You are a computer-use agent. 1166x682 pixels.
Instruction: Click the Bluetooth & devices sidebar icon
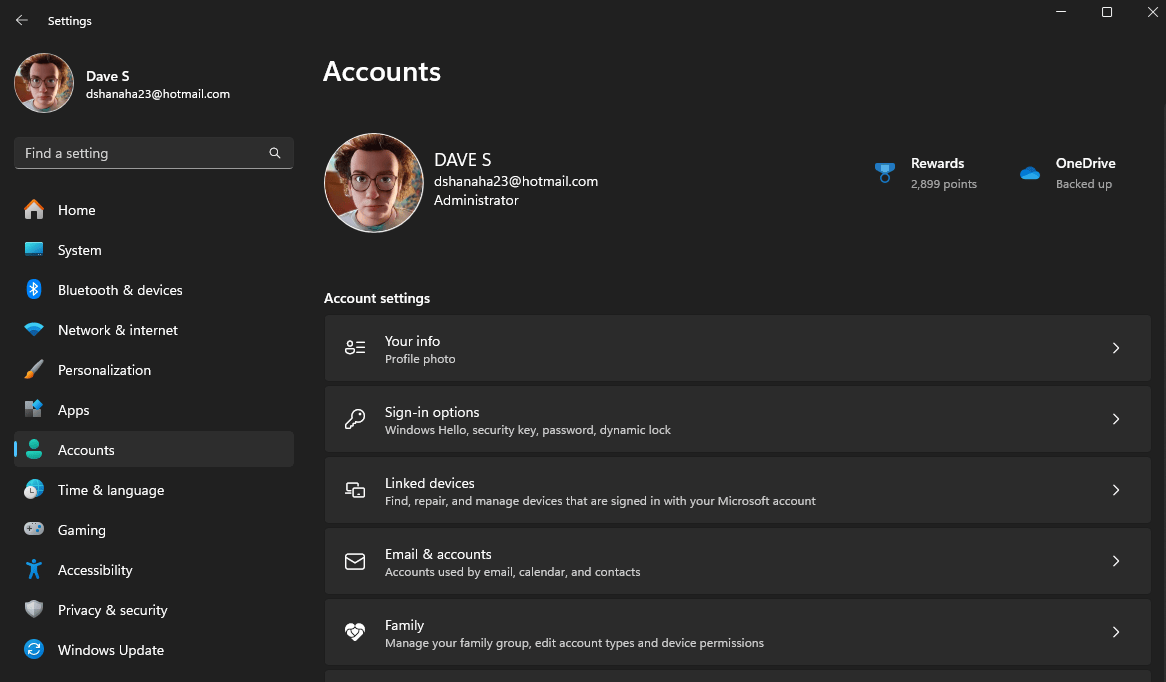[34, 290]
